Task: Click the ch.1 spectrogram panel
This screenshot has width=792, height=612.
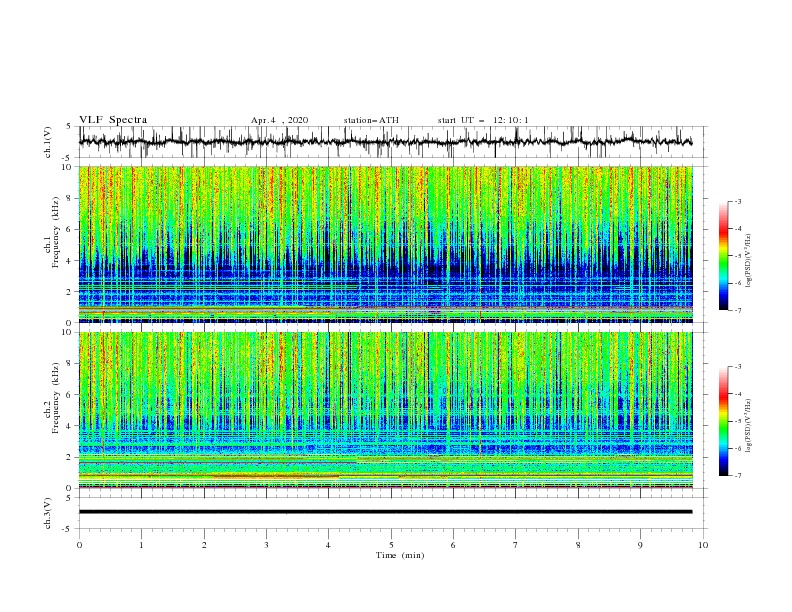Action: pyautogui.click(x=386, y=244)
